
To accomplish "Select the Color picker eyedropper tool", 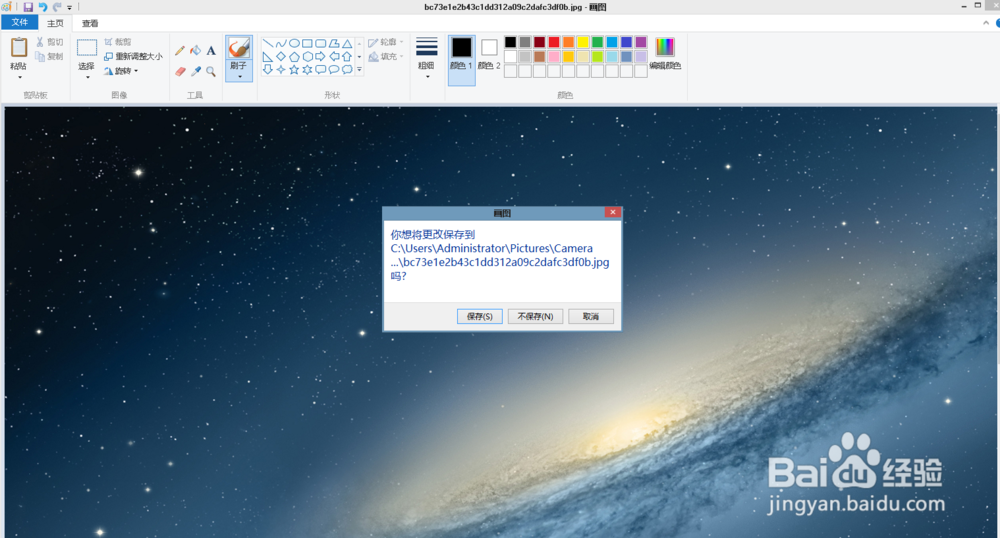I will pos(196,71).
